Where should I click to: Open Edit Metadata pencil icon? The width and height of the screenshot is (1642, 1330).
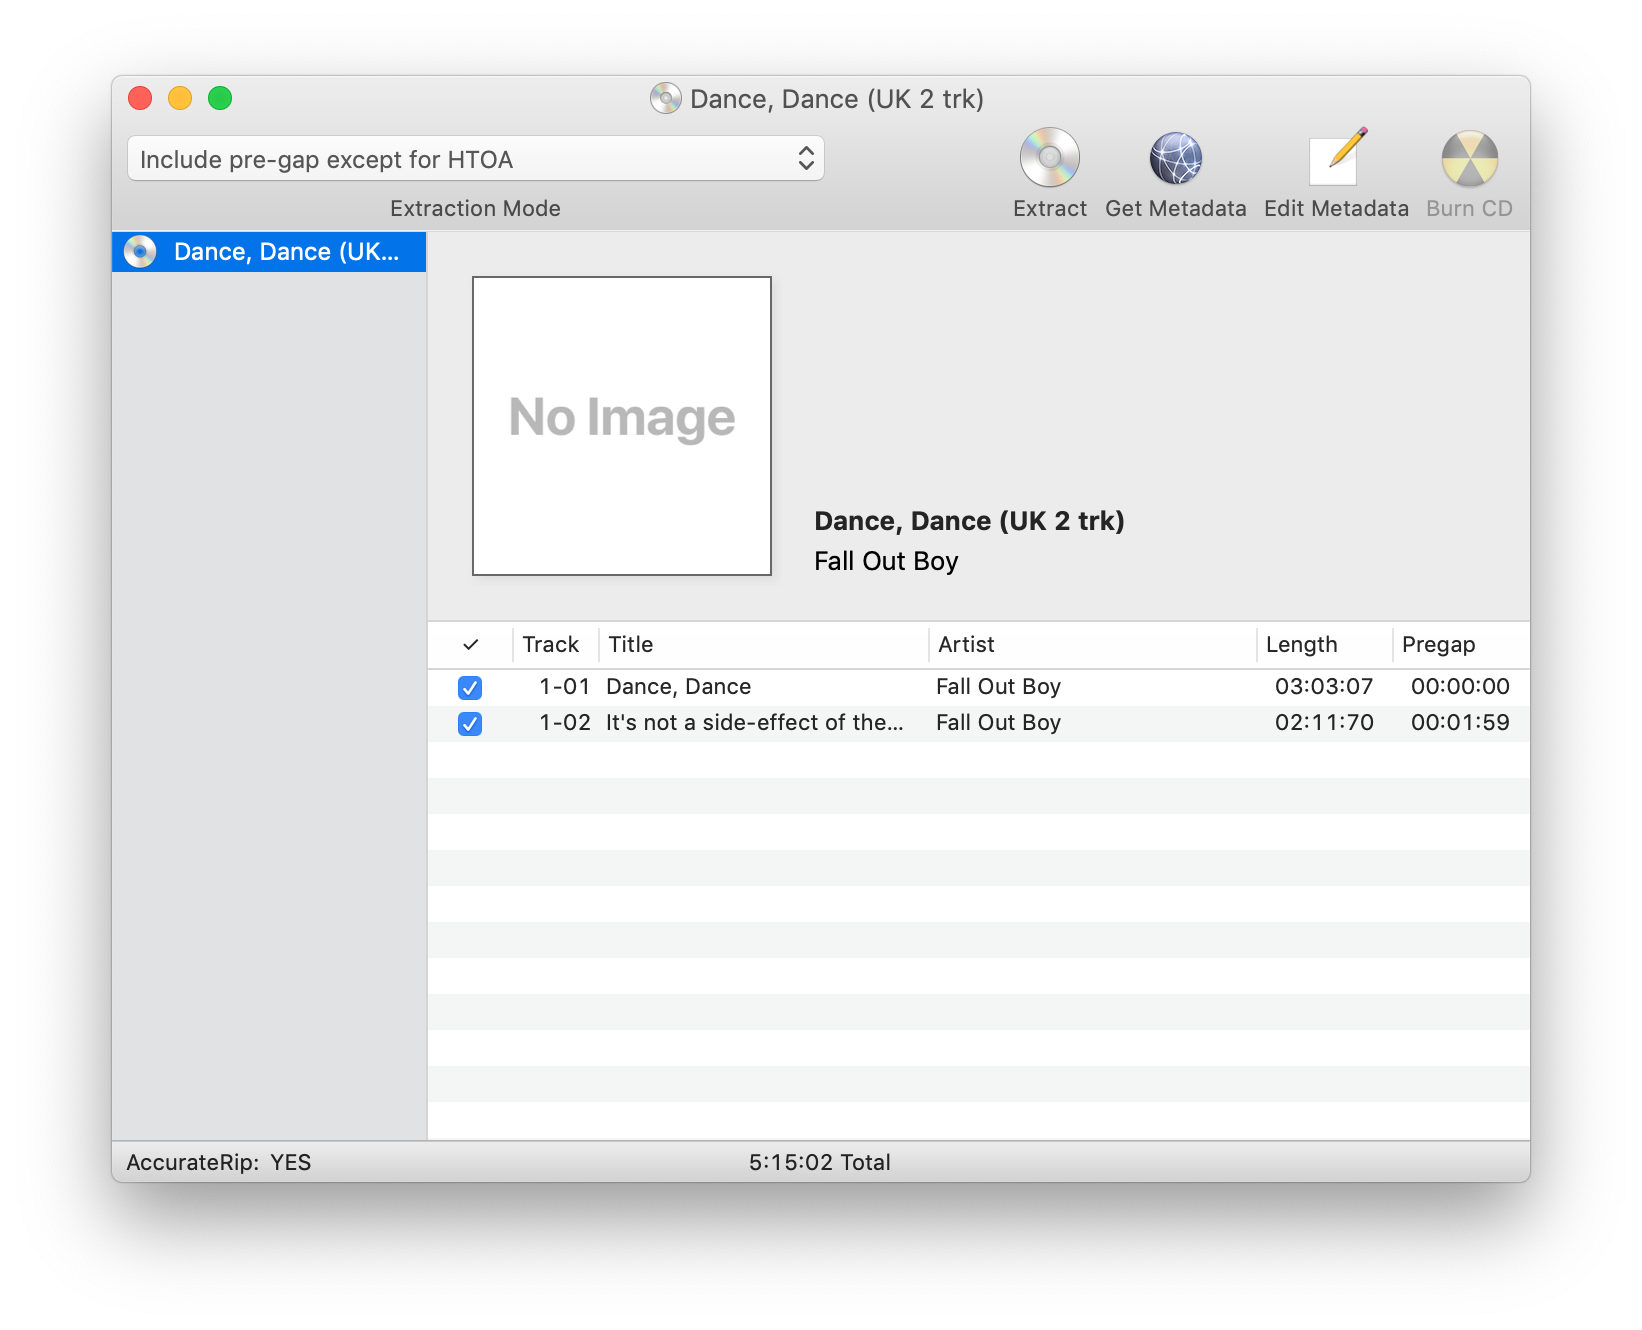click(1336, 158)
